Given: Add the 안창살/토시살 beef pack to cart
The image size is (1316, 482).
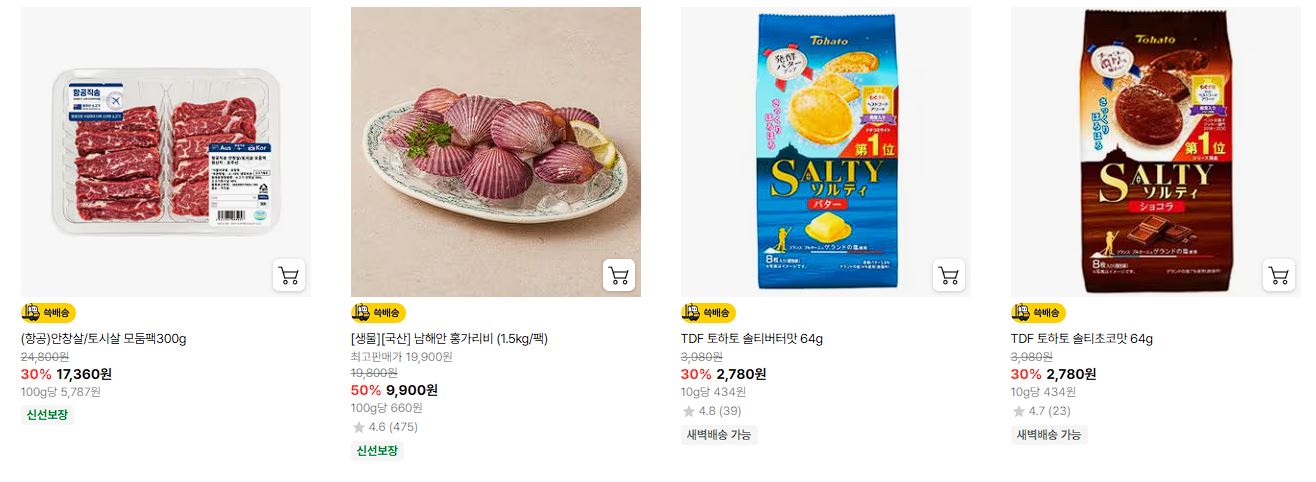Looking at the screenshot, I should (x=289, y=275).
